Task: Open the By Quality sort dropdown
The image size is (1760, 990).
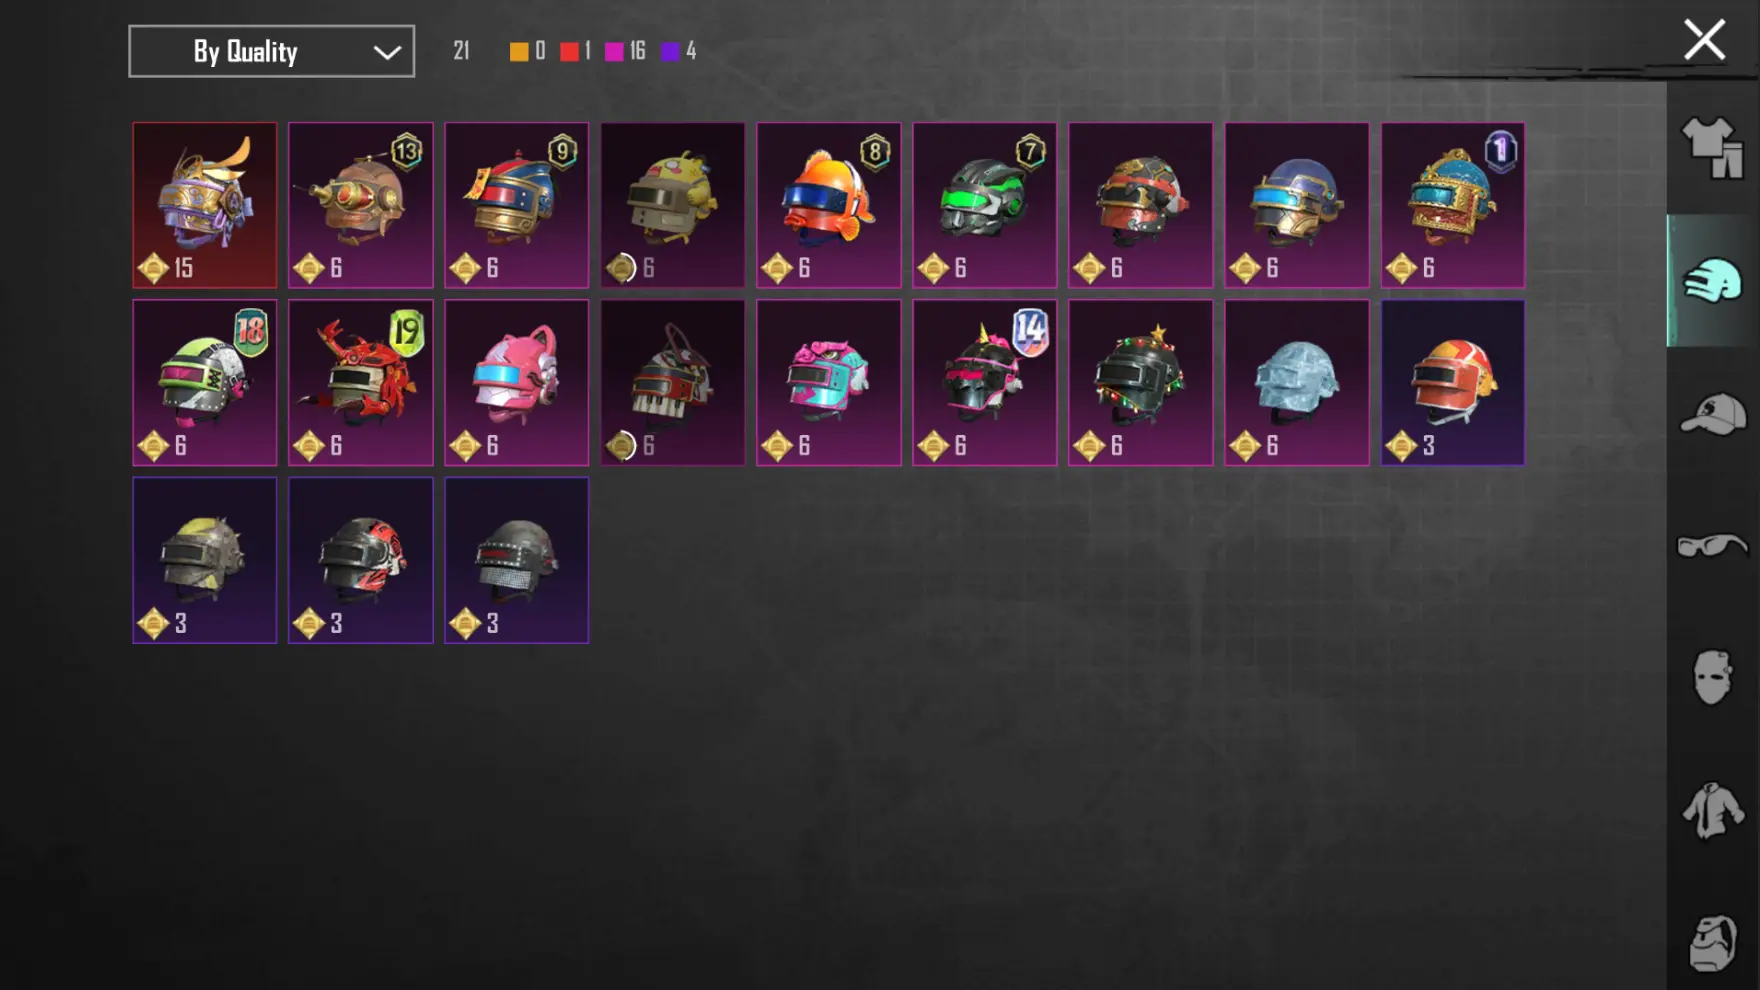Action: (271, 51)
